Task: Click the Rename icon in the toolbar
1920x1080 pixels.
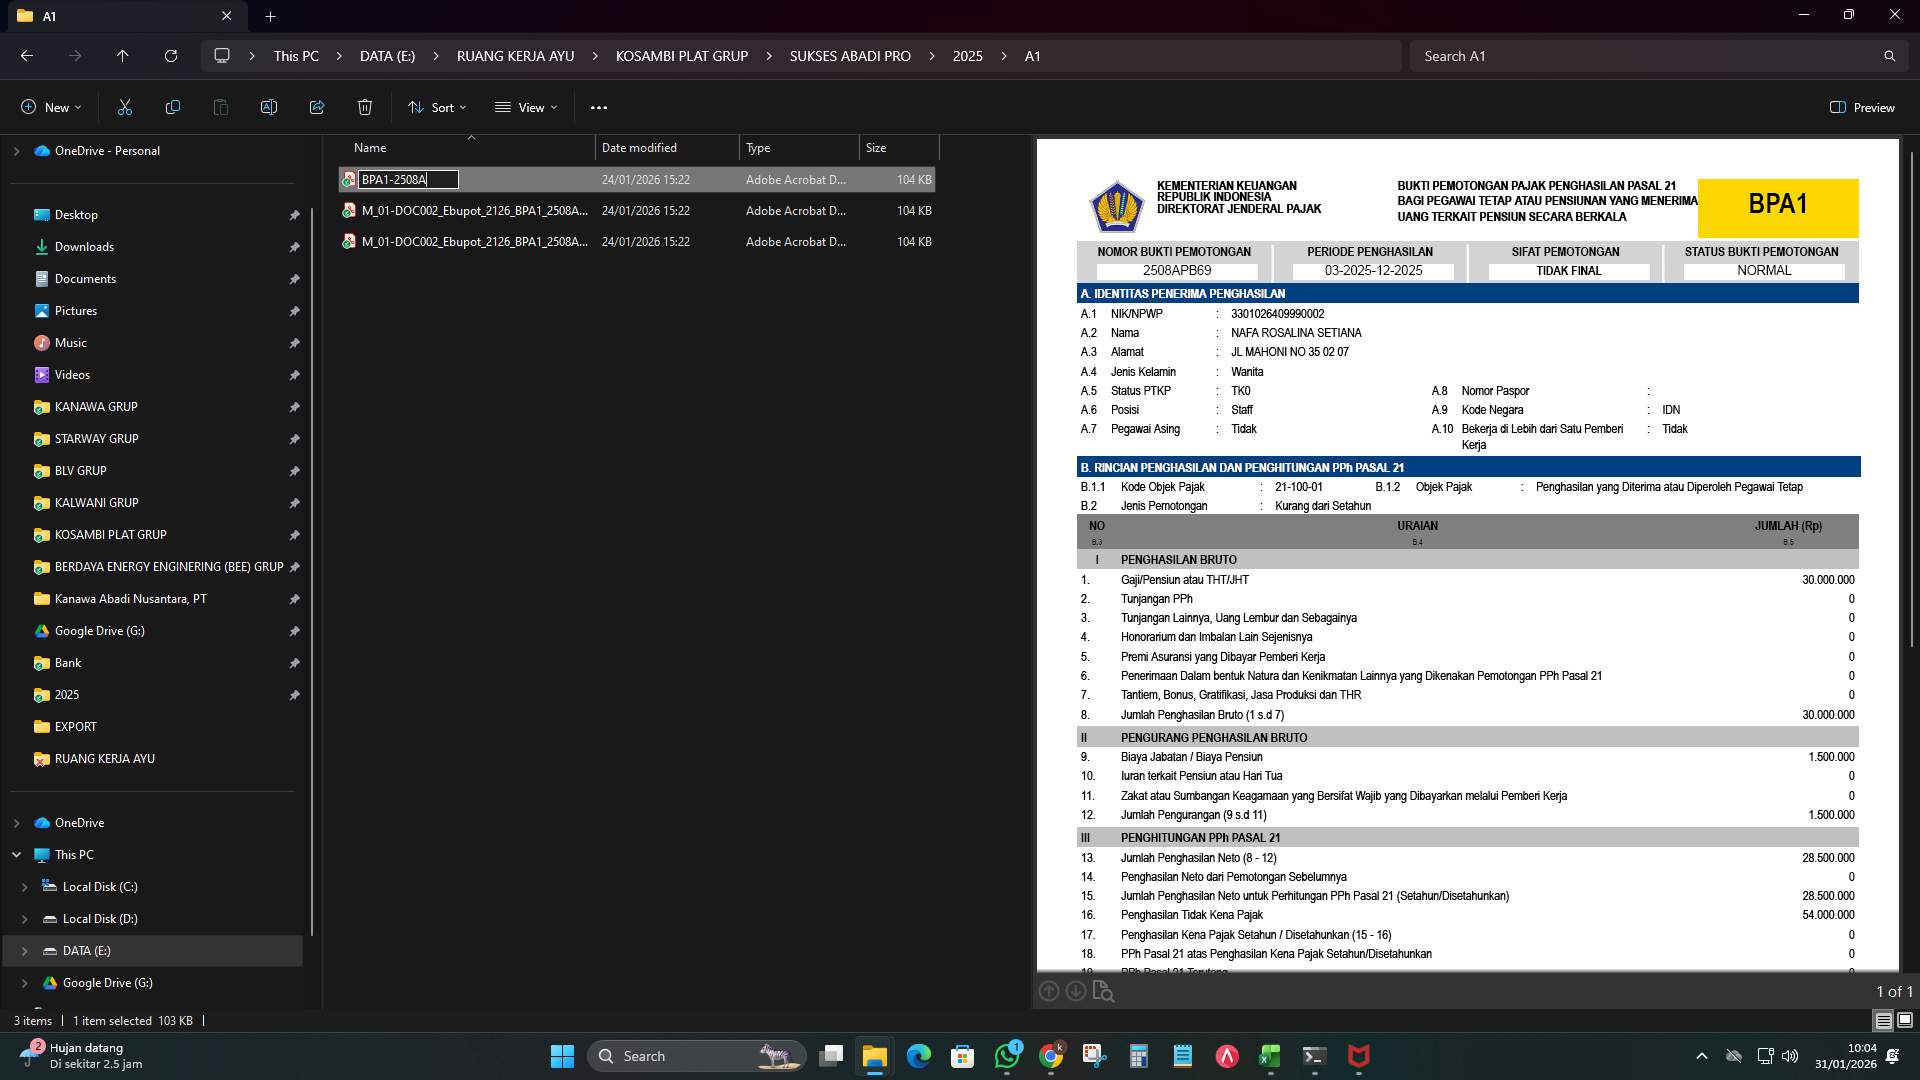Action: [268, 107]
